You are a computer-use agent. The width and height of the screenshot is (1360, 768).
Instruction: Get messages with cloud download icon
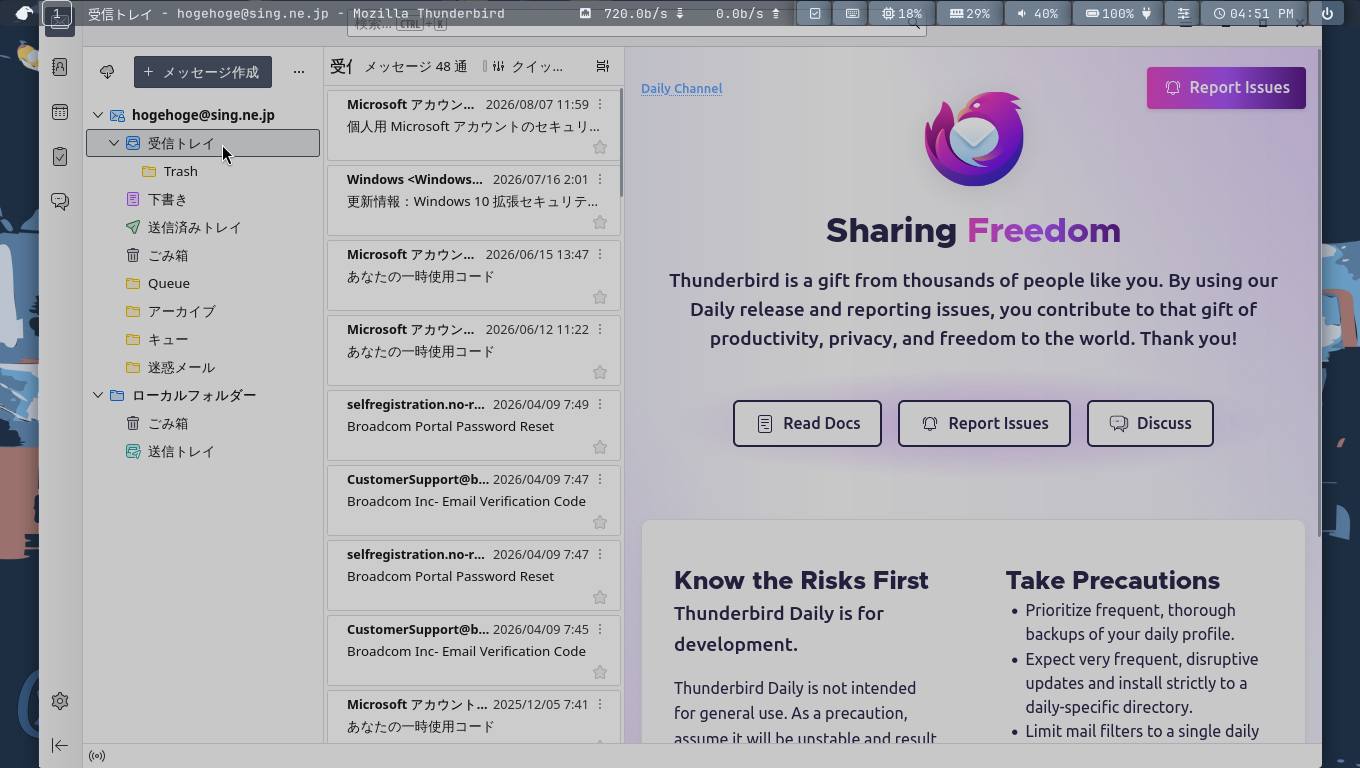point(107,72)
